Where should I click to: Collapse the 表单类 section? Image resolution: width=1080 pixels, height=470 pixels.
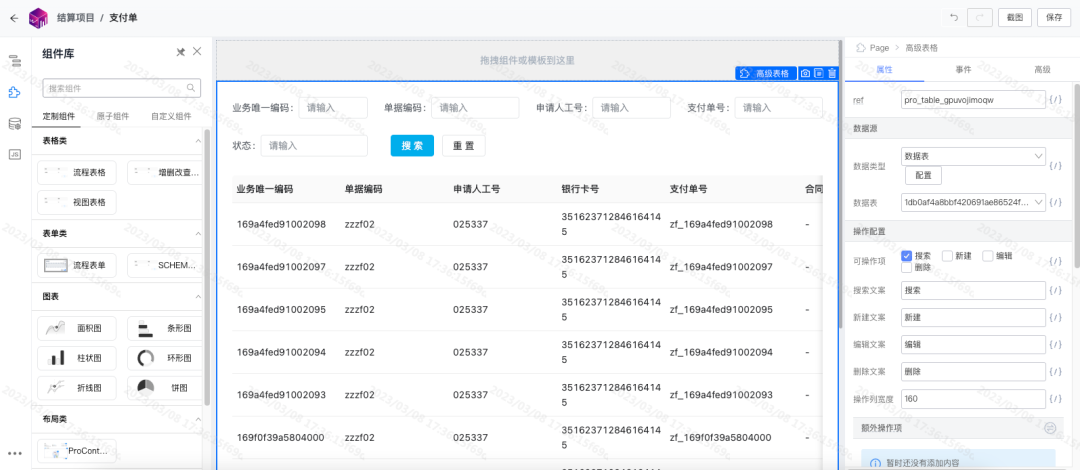(198, 234)
